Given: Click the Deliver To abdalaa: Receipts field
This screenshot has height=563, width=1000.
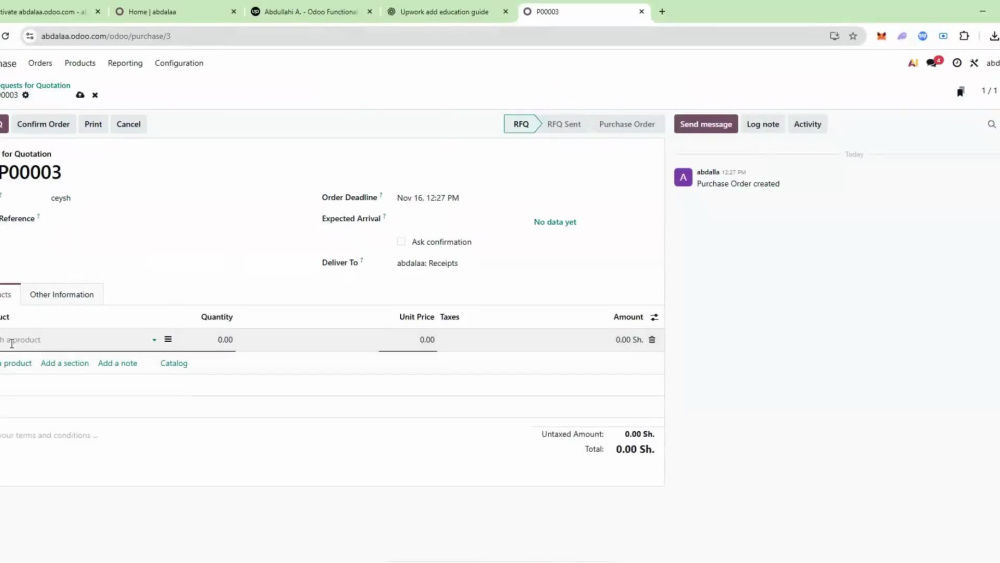Looking at the screenshot, I should (x=427, y=263).
